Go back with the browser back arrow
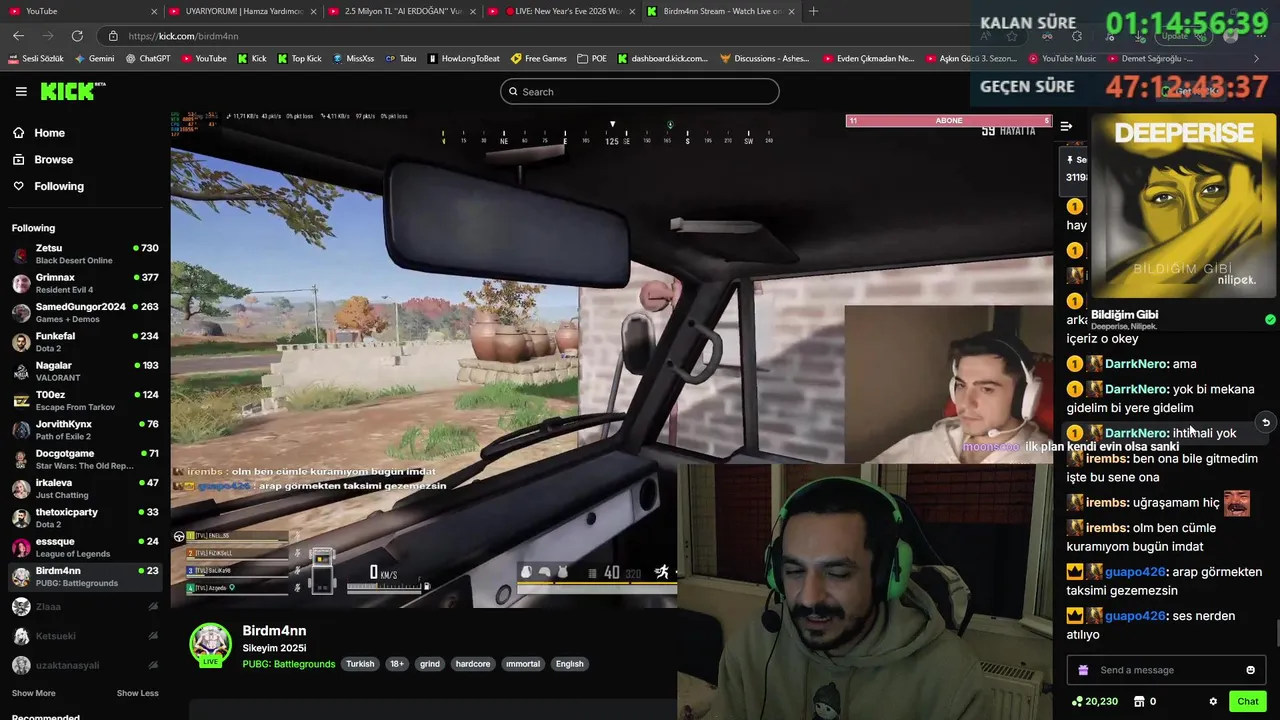This screenshot has width=1280, height=720. (x=18, y=36)
